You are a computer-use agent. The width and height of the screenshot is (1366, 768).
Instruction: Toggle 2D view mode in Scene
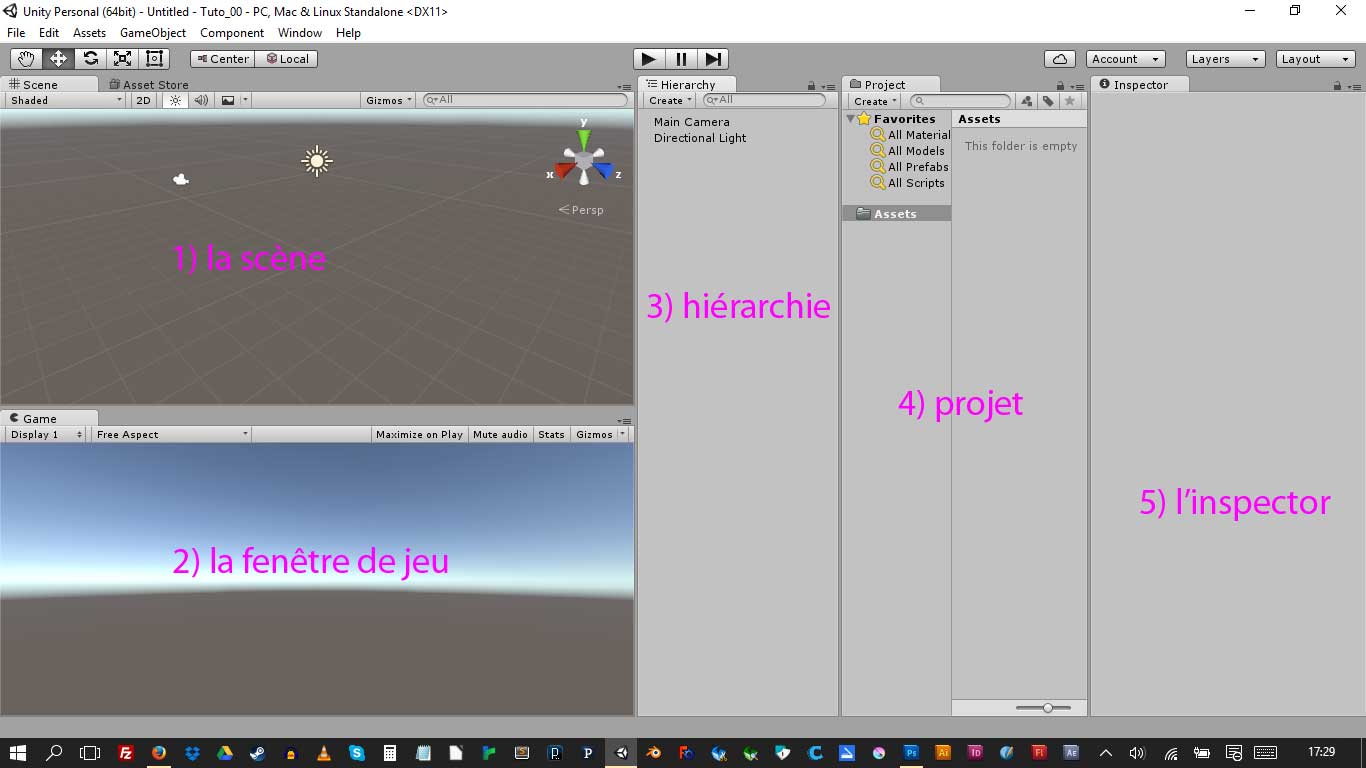(x=144, y=100)
